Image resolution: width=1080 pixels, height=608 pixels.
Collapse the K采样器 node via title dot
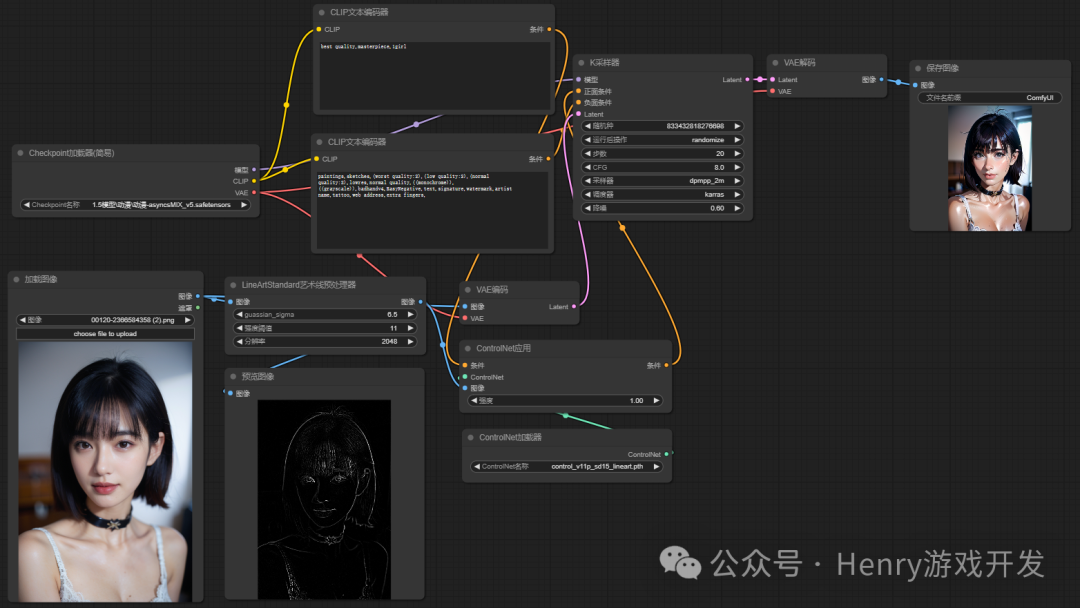coord(581,63)
